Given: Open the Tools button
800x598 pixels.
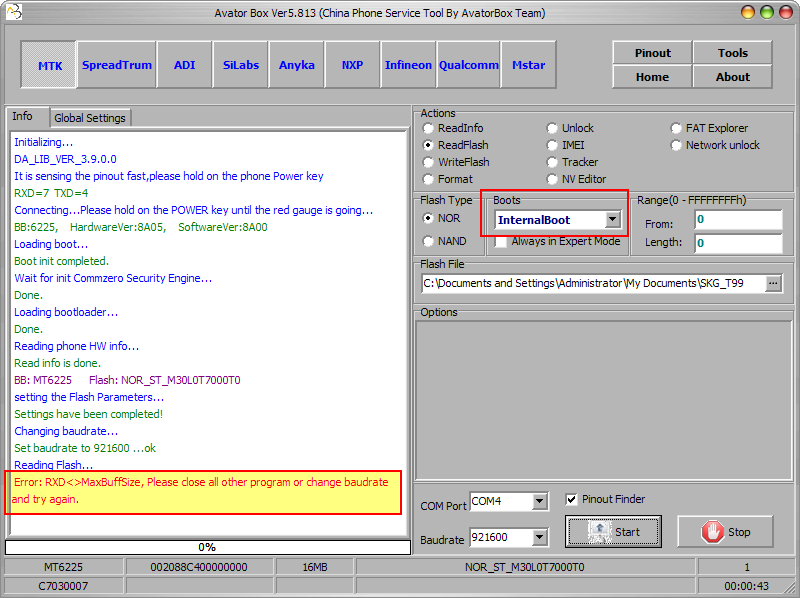Looking at the screenshot, I should click(733, 53).
